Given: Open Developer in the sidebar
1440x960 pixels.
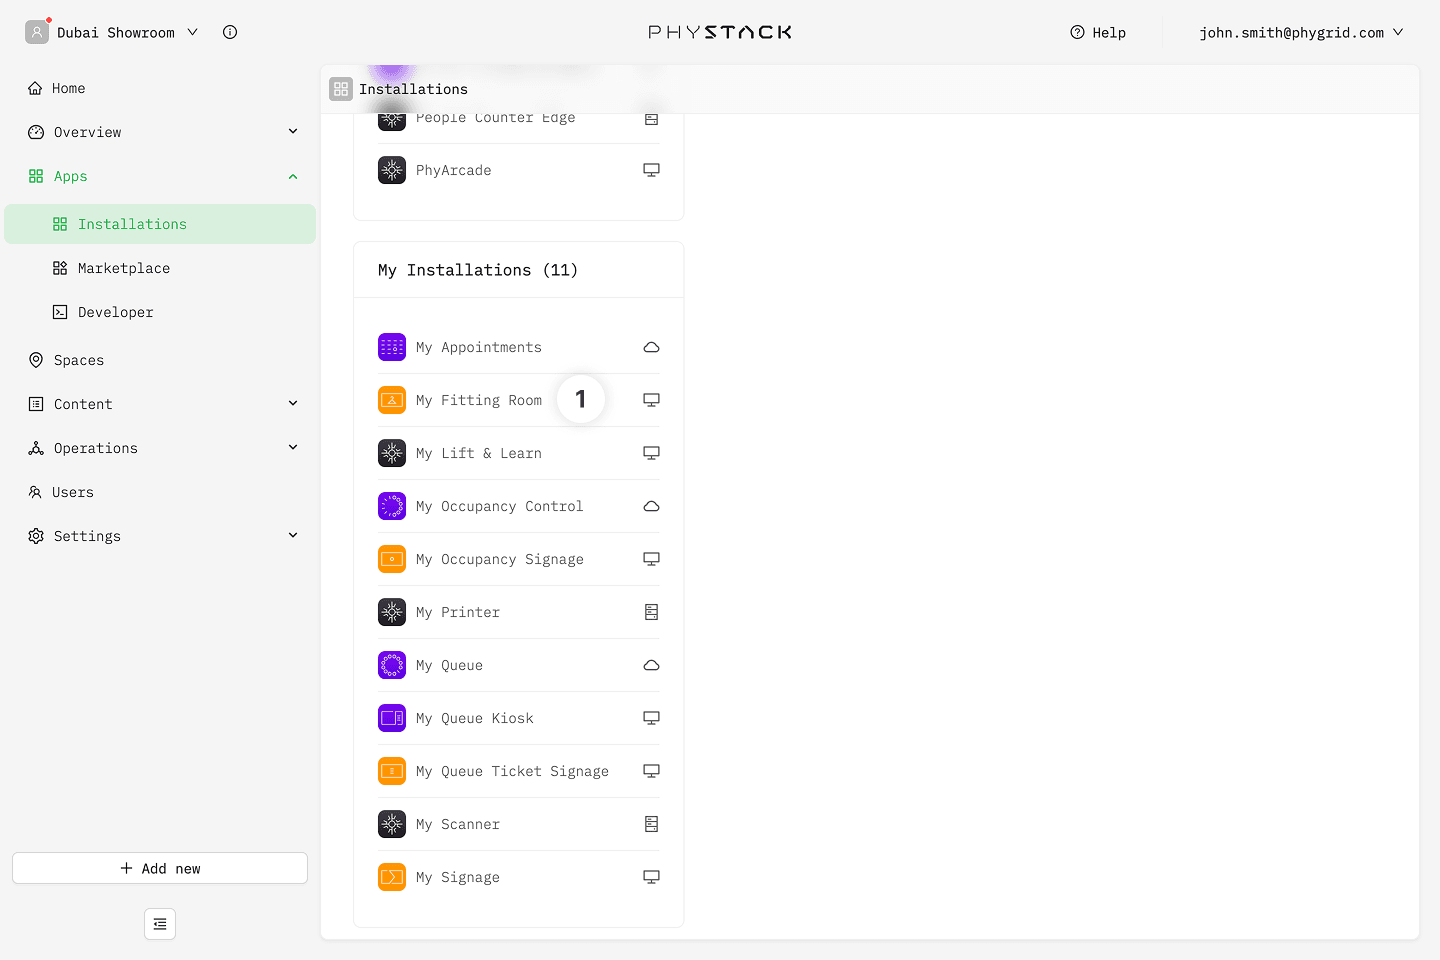Looking at the screenshot, I should (160, 312).
